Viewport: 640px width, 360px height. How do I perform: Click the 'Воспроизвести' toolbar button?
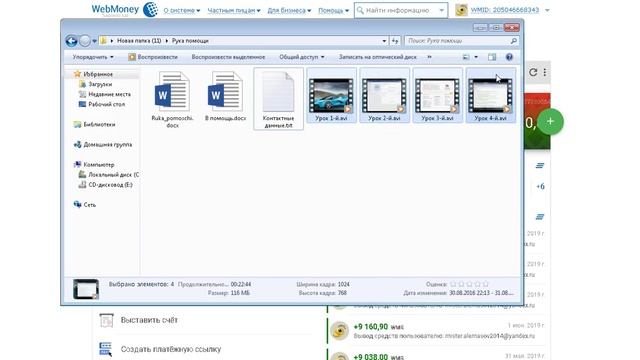(153, 57)
